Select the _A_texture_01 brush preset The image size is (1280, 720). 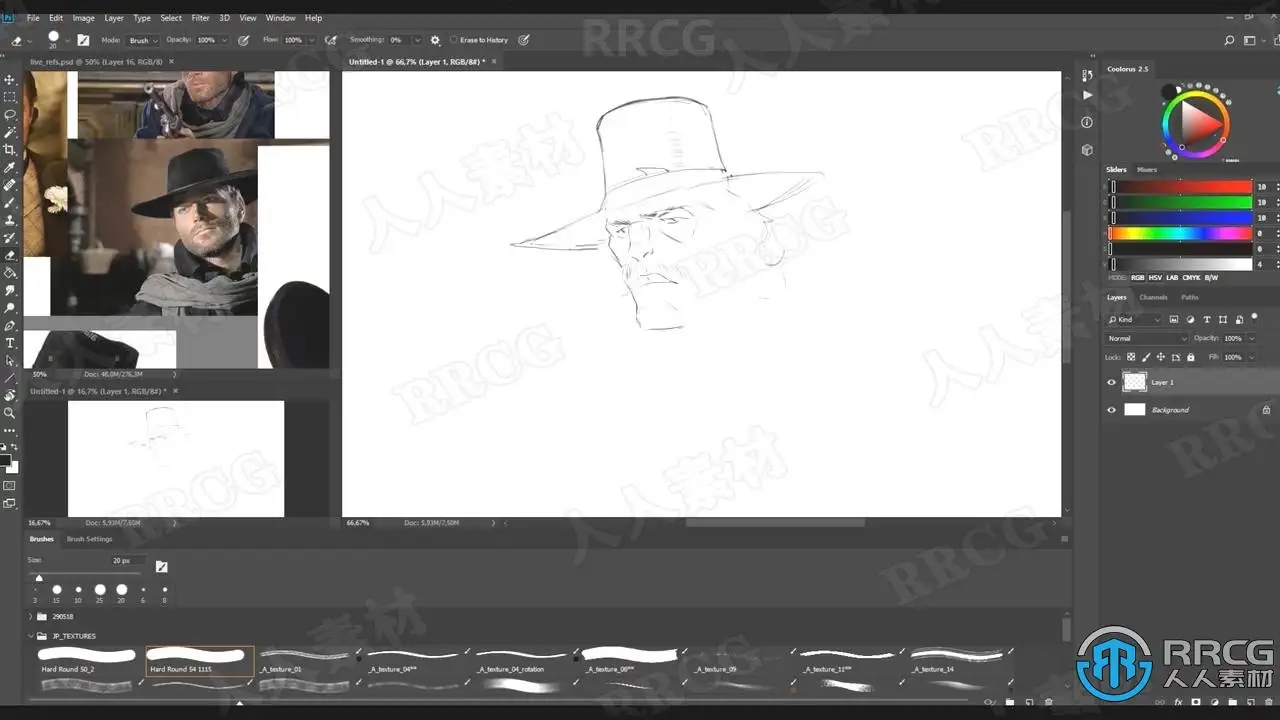(303, 660)
